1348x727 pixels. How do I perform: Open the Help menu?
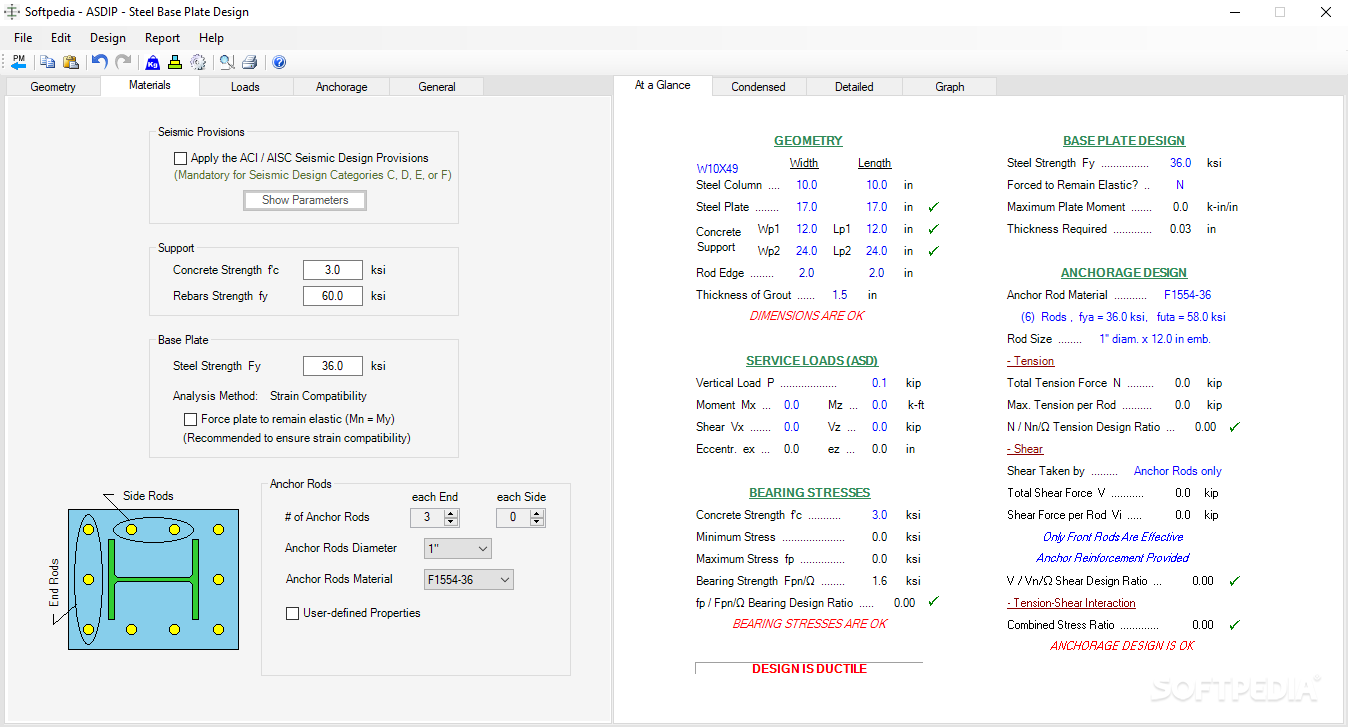click(x=211, y=38)
